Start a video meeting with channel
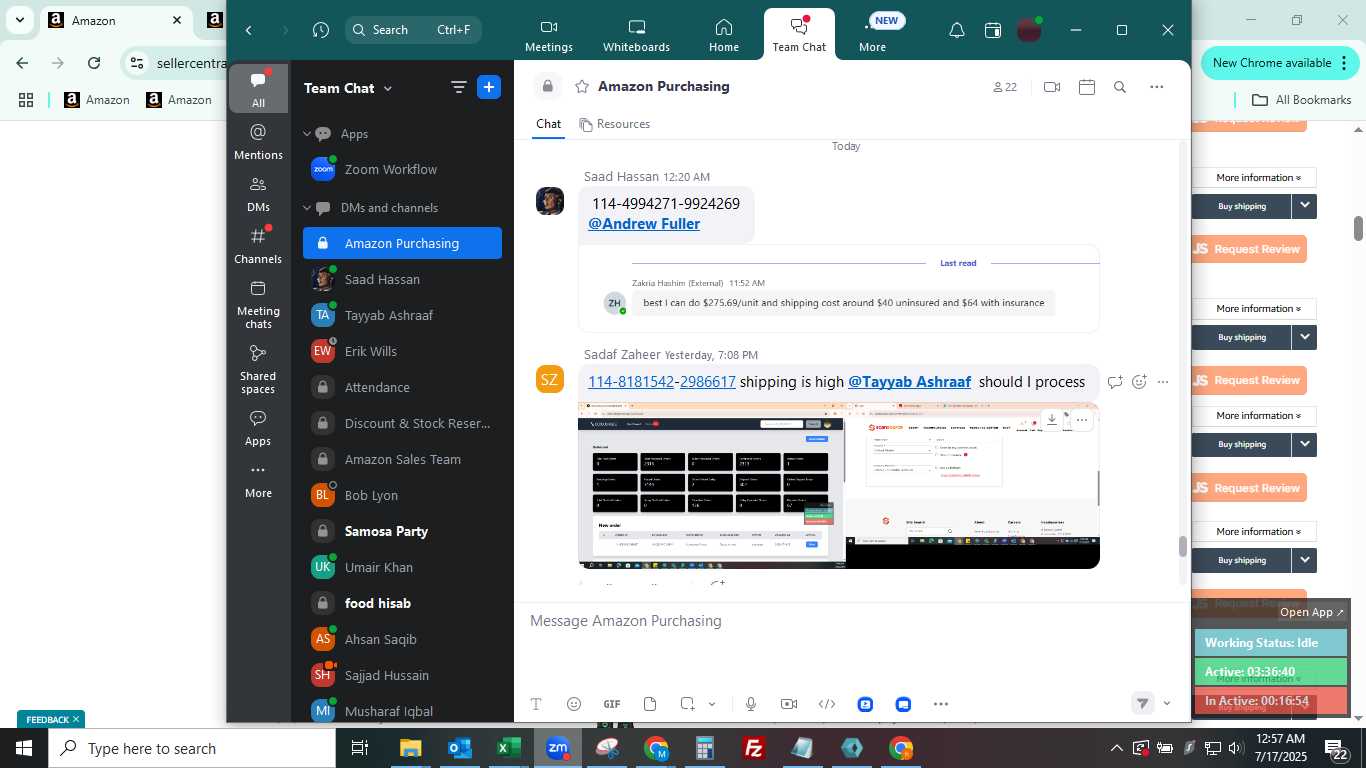 1052,87
